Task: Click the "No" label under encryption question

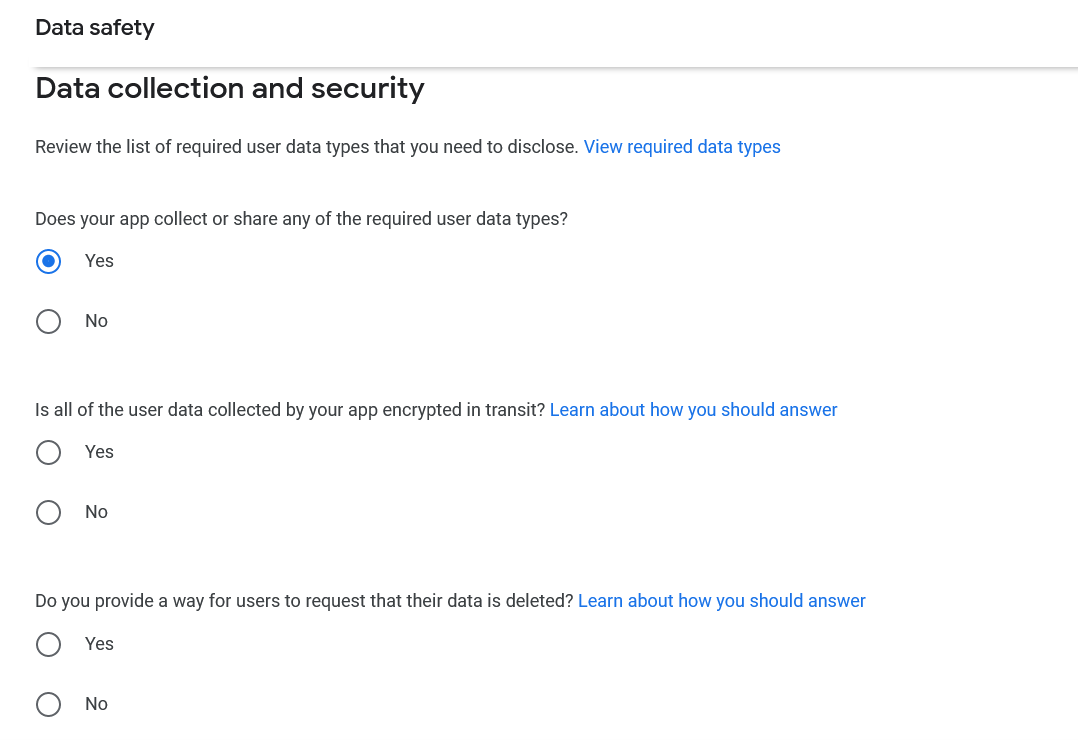Action: [96, 511]
